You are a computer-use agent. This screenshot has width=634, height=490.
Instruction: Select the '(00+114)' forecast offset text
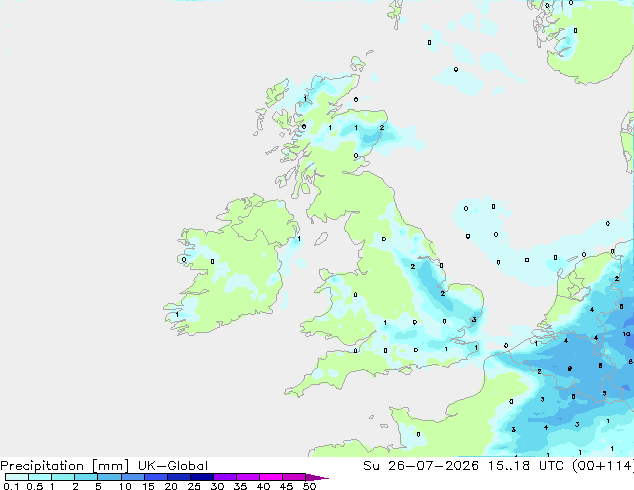point(603,466)
